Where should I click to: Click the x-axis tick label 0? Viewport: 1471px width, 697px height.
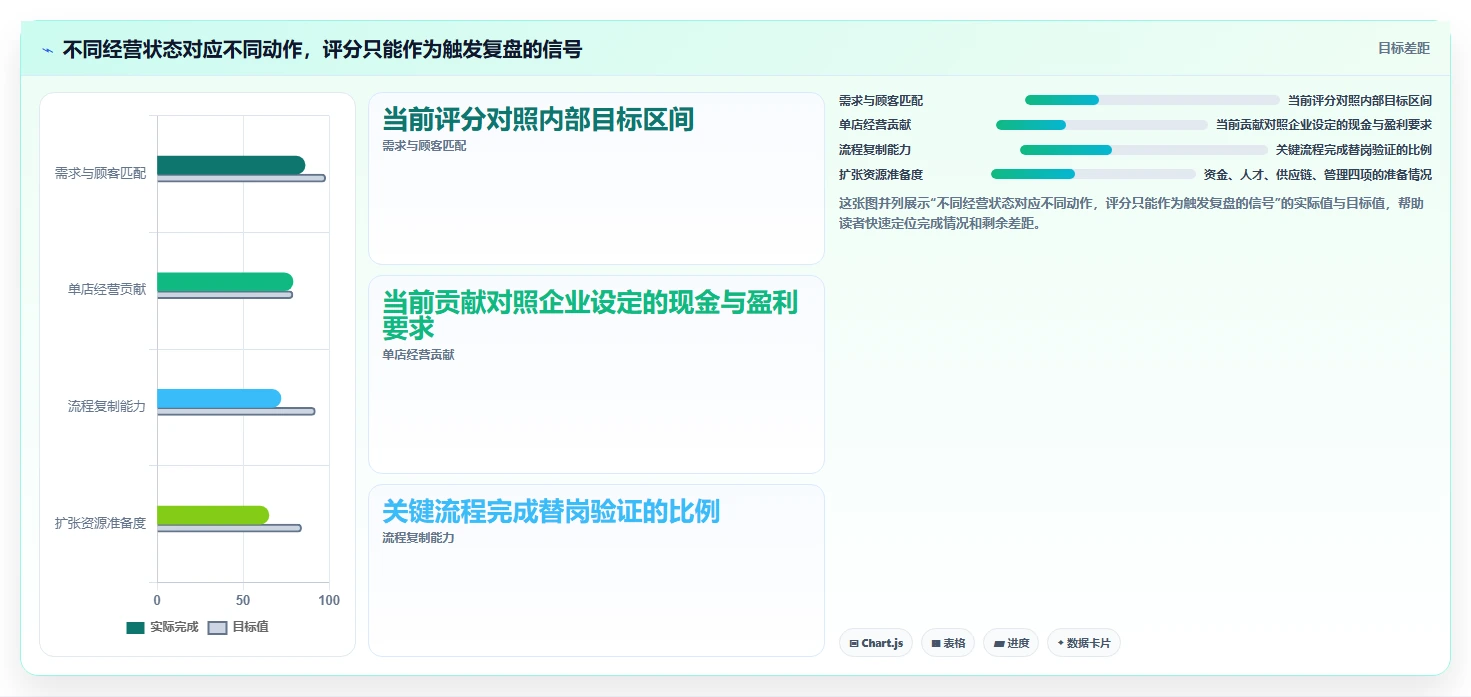point(157,601)
